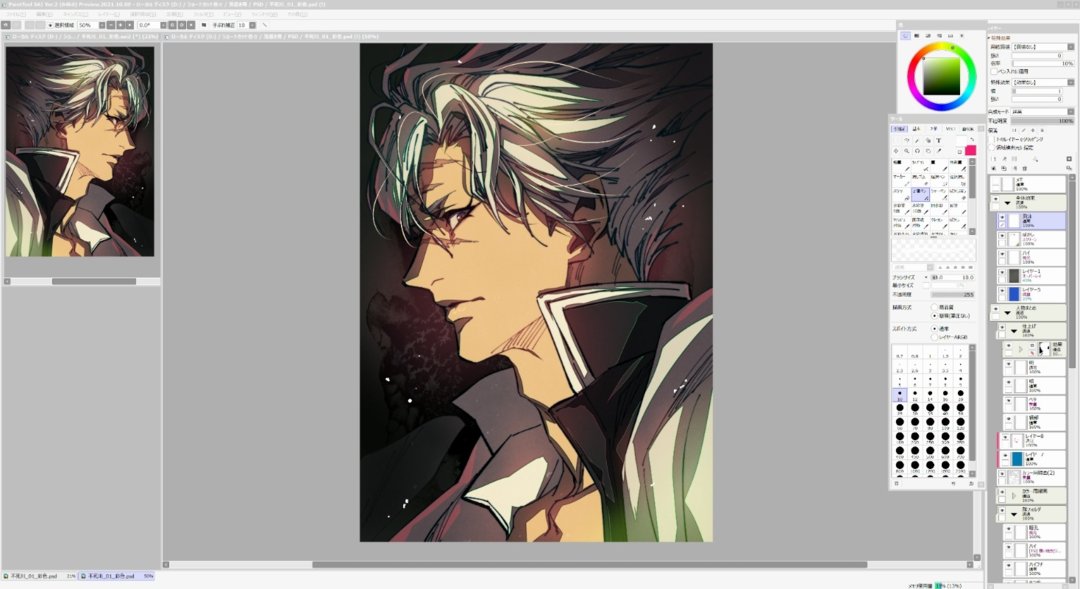1080x589 pixels.
Task: Collapse the 人物まとめ layer folder
Action: [x=1008, y=313]
